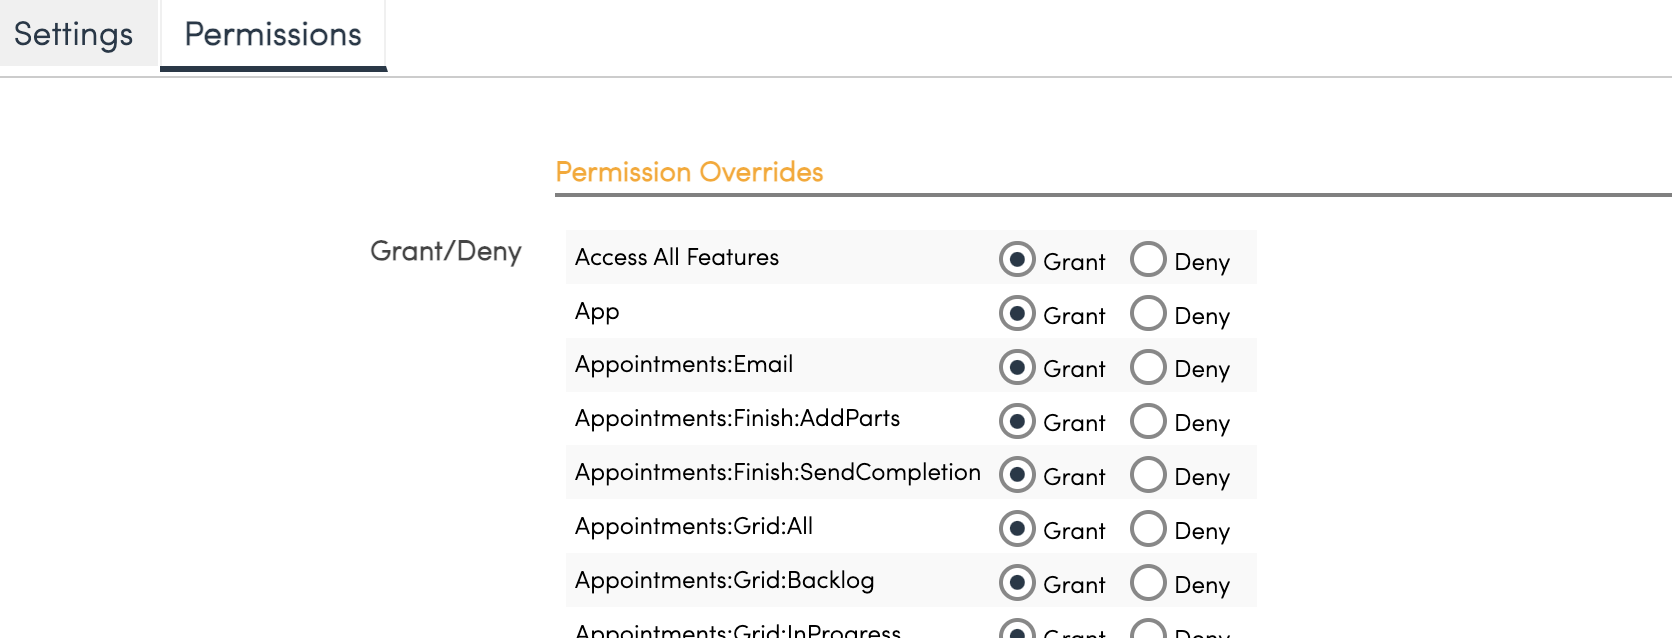Grant the Appointments:Email permission
This screenshot has width=1672, height=638.
tap(1017, 367)
